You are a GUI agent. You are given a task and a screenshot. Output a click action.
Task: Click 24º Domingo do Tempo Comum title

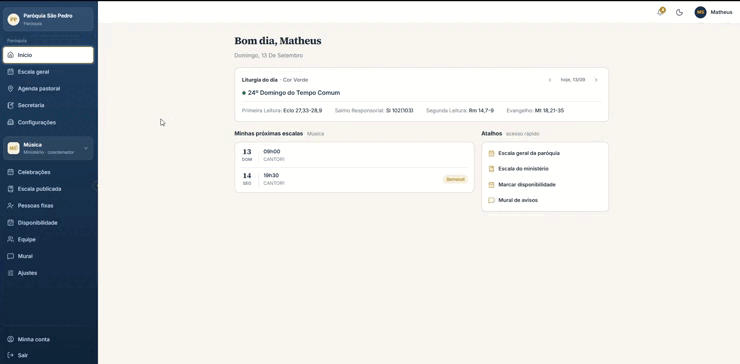[x=294, y=93]
